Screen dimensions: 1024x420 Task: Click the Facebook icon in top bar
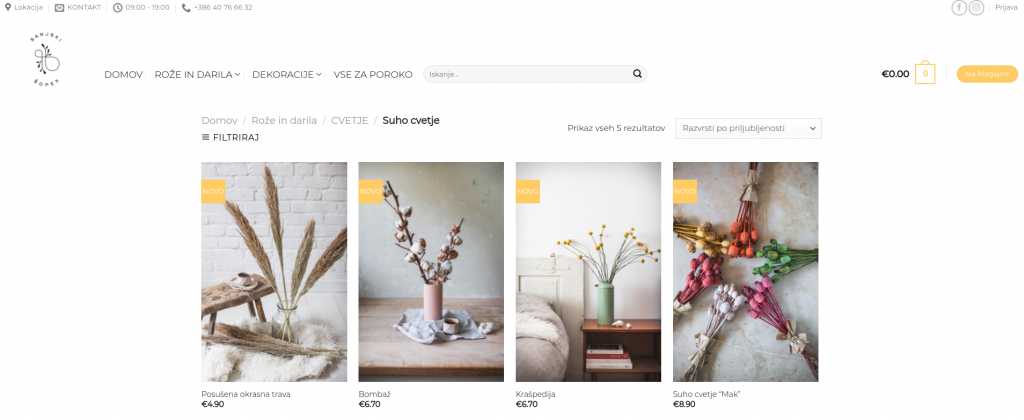point(959,8)
